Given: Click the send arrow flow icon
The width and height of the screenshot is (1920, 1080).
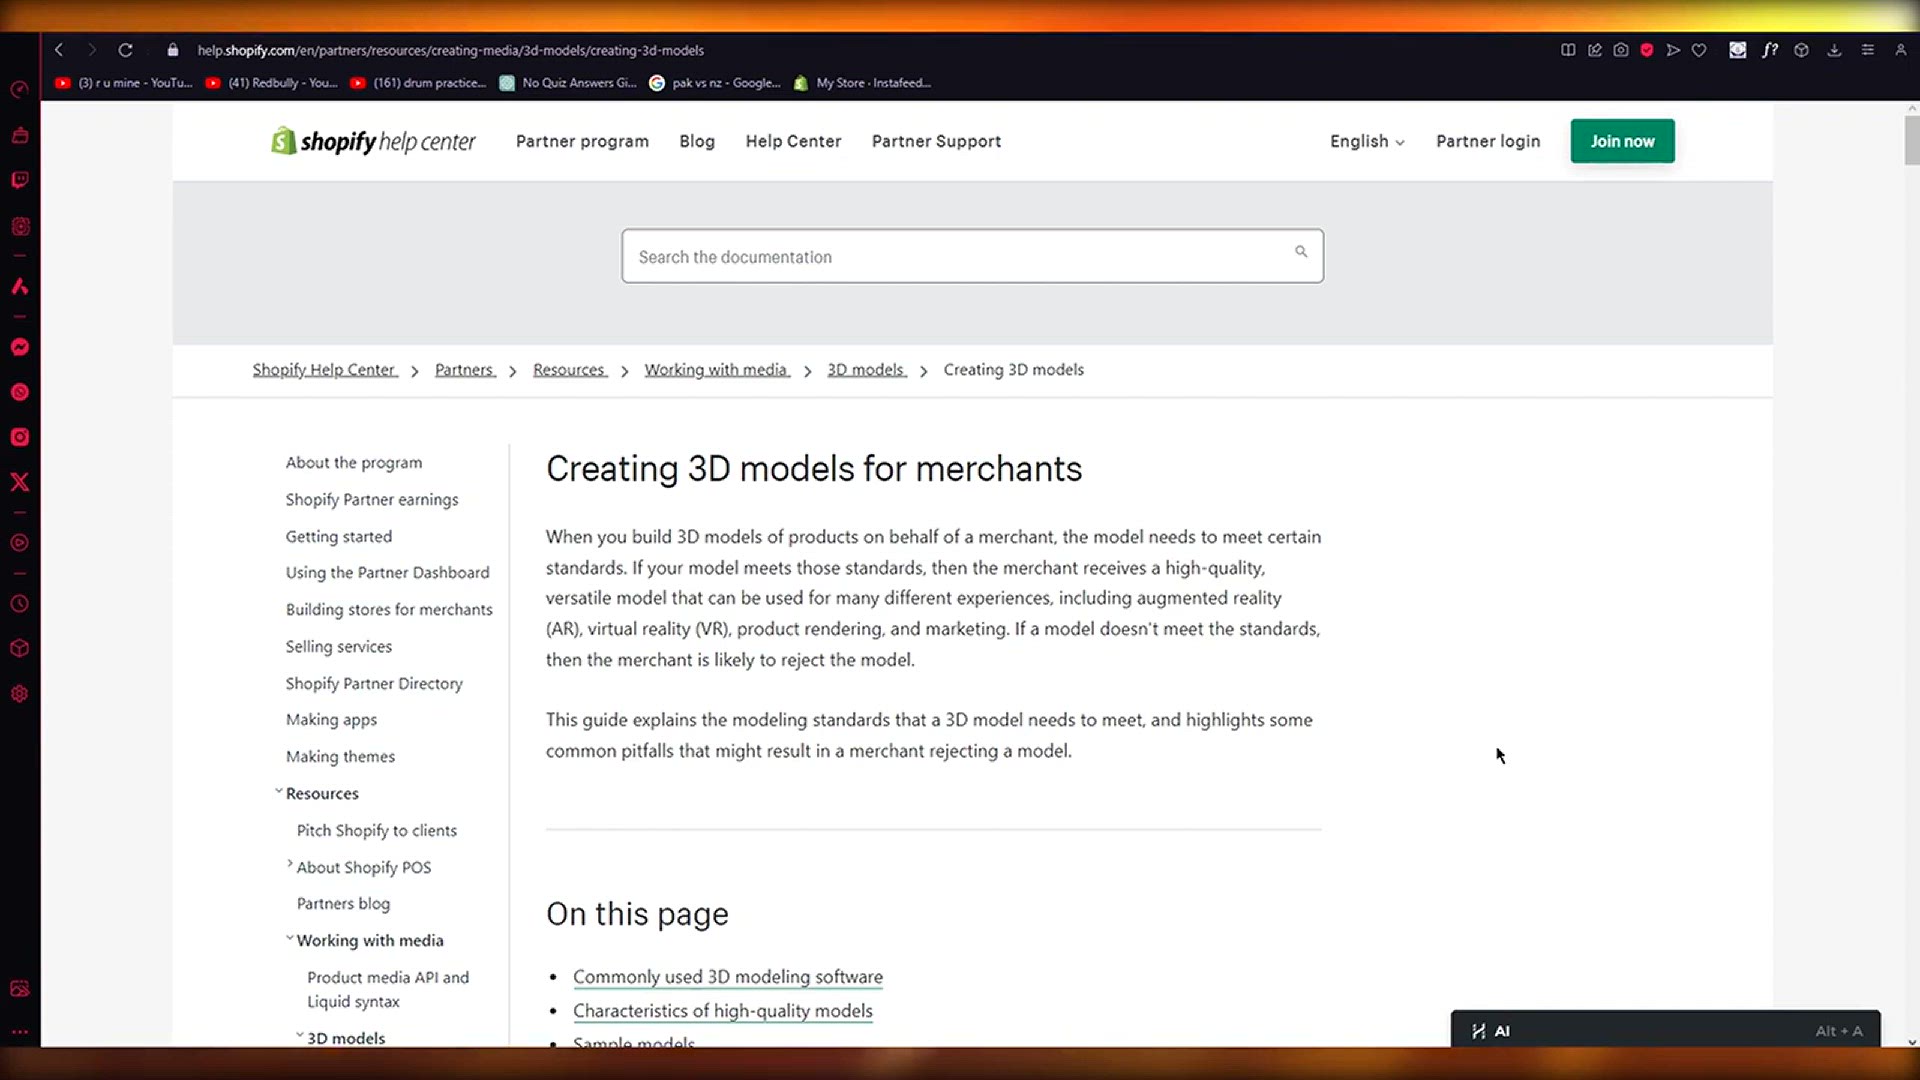Looking at the screenshot, I should 1673,50.
